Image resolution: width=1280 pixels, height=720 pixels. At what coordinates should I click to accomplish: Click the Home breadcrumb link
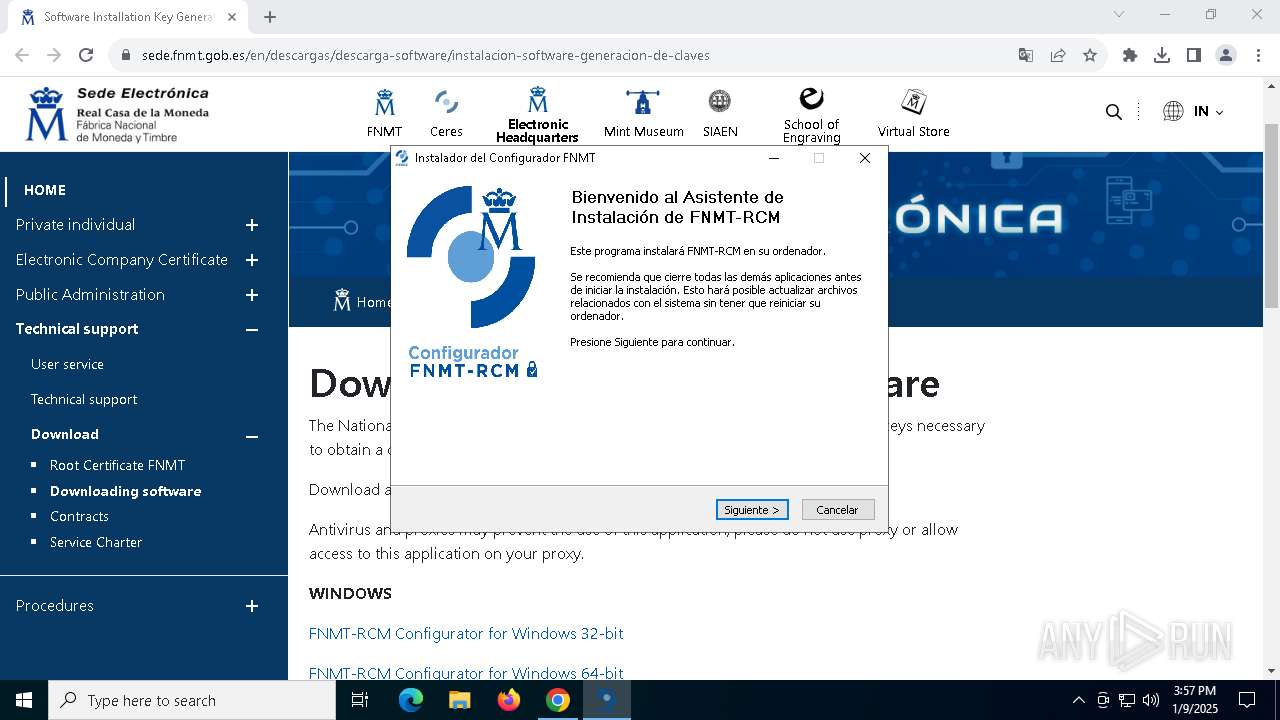click(x=373, y=302)
